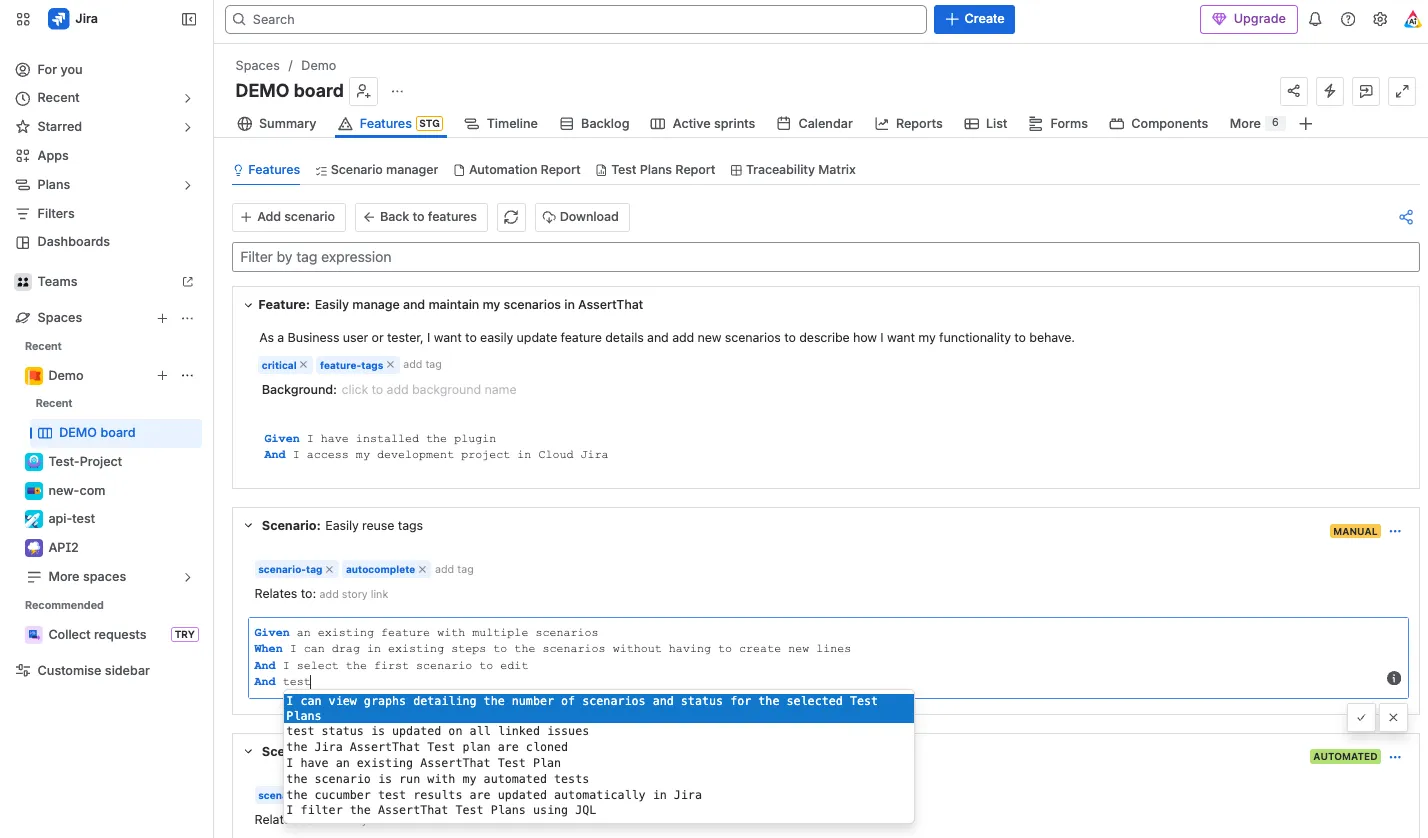
Task: Confirm the scenario edit with the checkmark
Action: coord(1360,717)
